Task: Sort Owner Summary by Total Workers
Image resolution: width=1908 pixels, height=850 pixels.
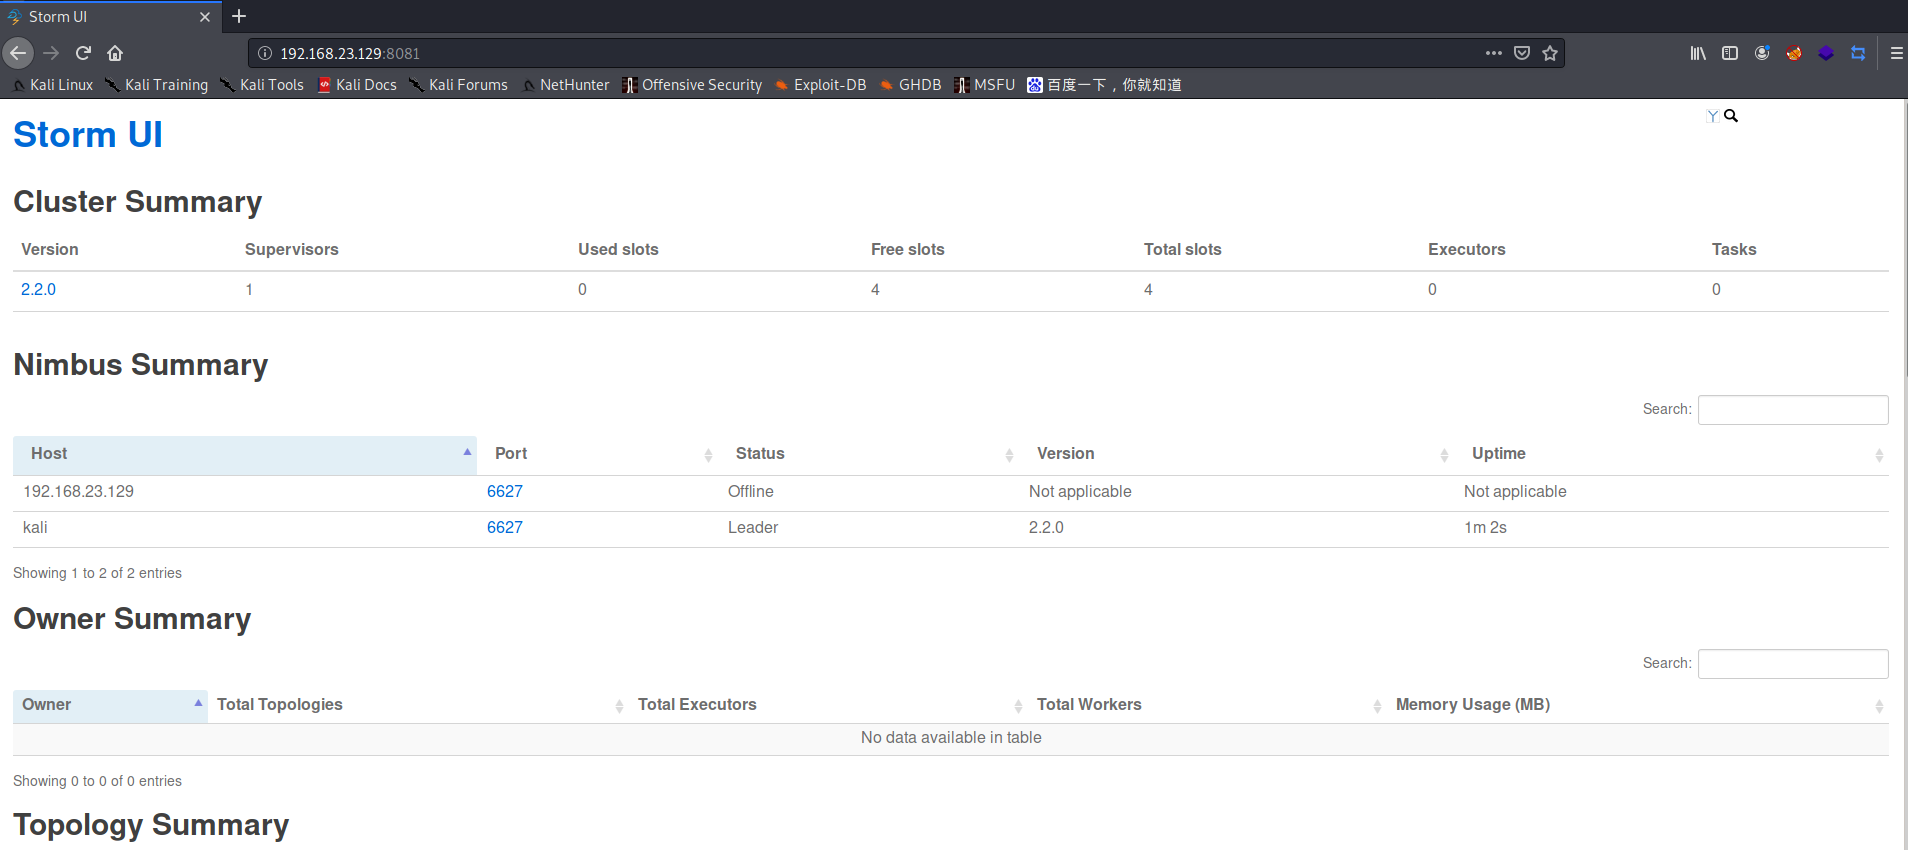Action: [x=1207, y=705]
